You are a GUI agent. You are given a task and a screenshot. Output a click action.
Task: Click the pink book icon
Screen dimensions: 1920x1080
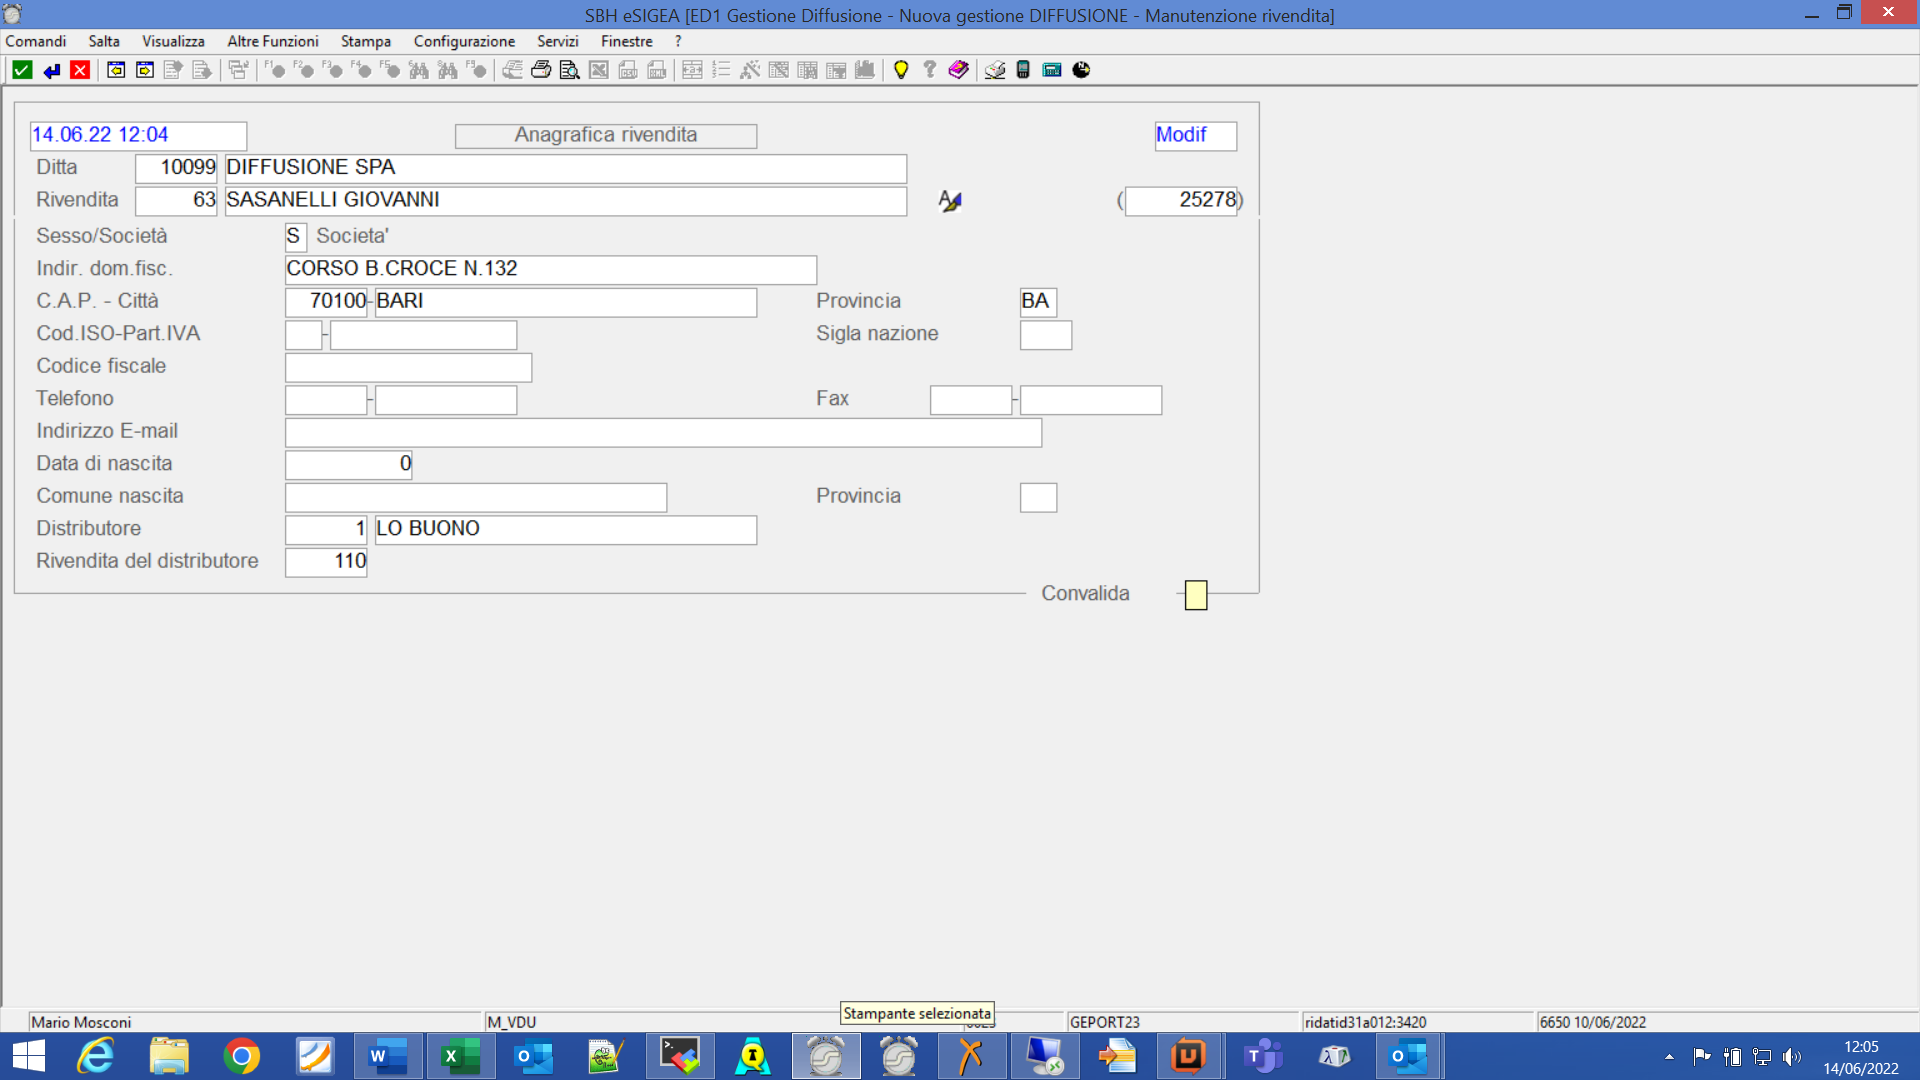click(958, 70)
